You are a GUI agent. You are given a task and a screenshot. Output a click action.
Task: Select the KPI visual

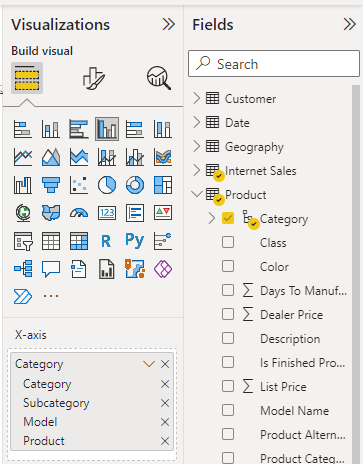[163, 213]
